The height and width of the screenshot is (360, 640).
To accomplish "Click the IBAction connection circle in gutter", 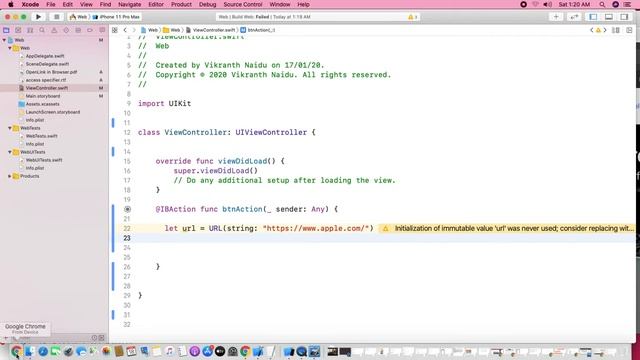I will 127,209.
